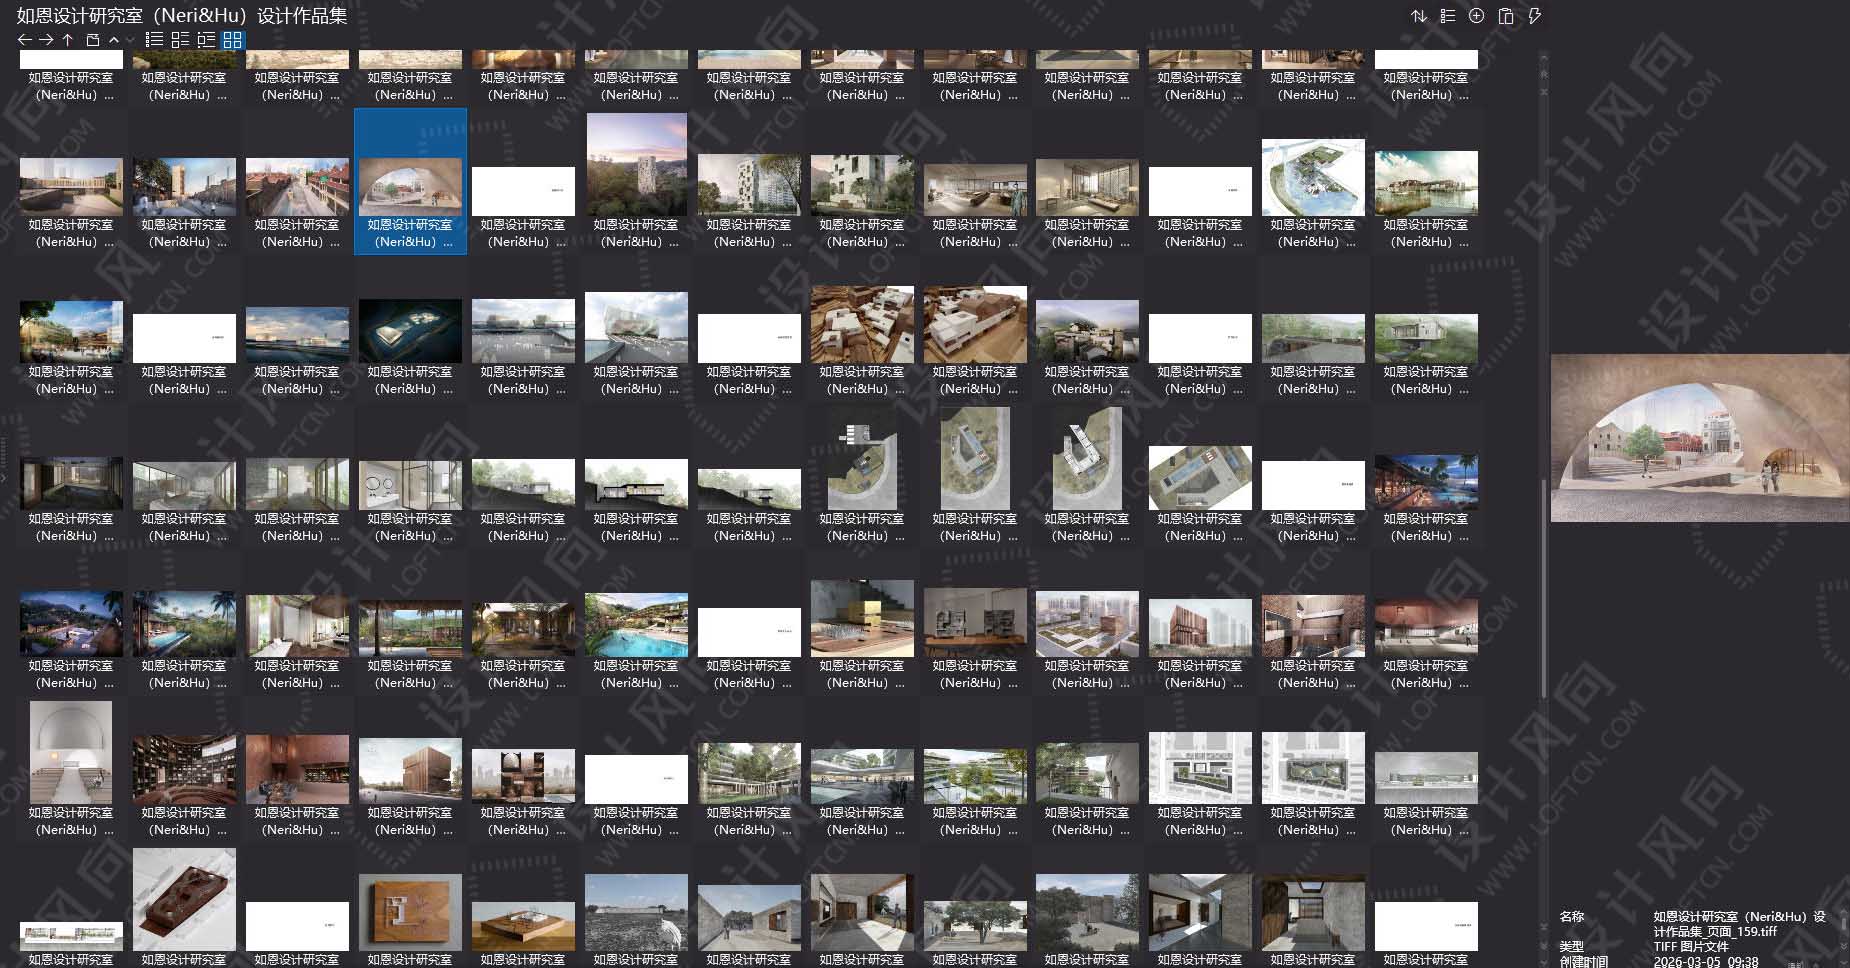Navigate back using the back arrow
The height and width of the screenshot is (968, 1850).
[25, 40]
